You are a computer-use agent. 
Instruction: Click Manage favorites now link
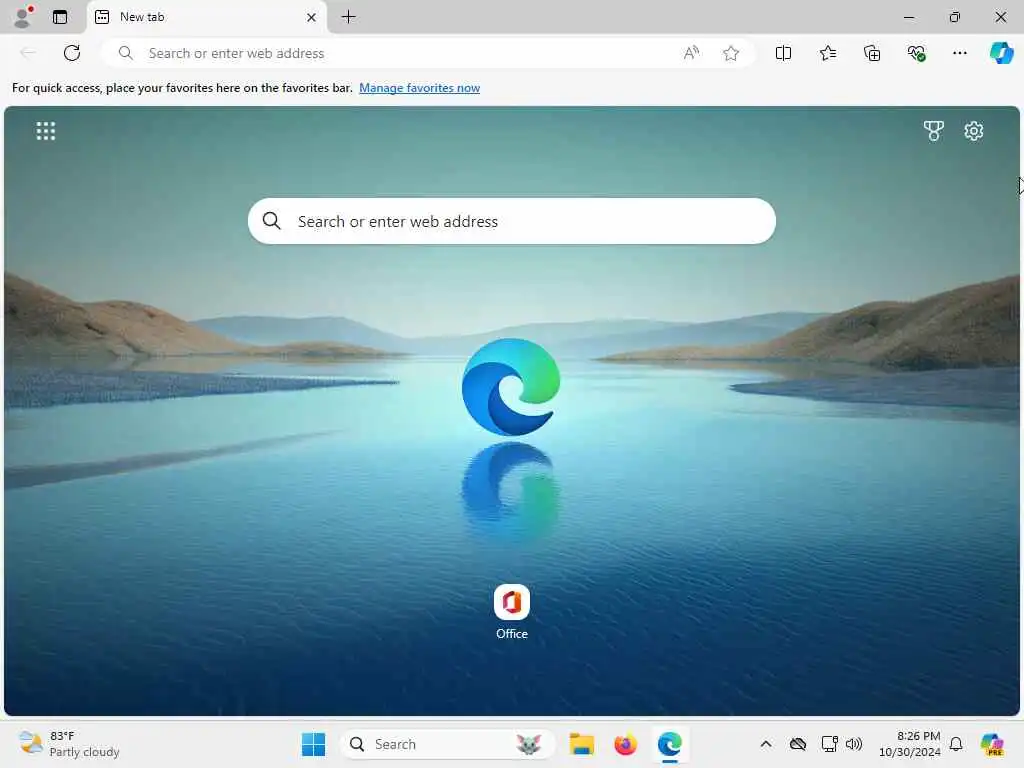[419, 88]
